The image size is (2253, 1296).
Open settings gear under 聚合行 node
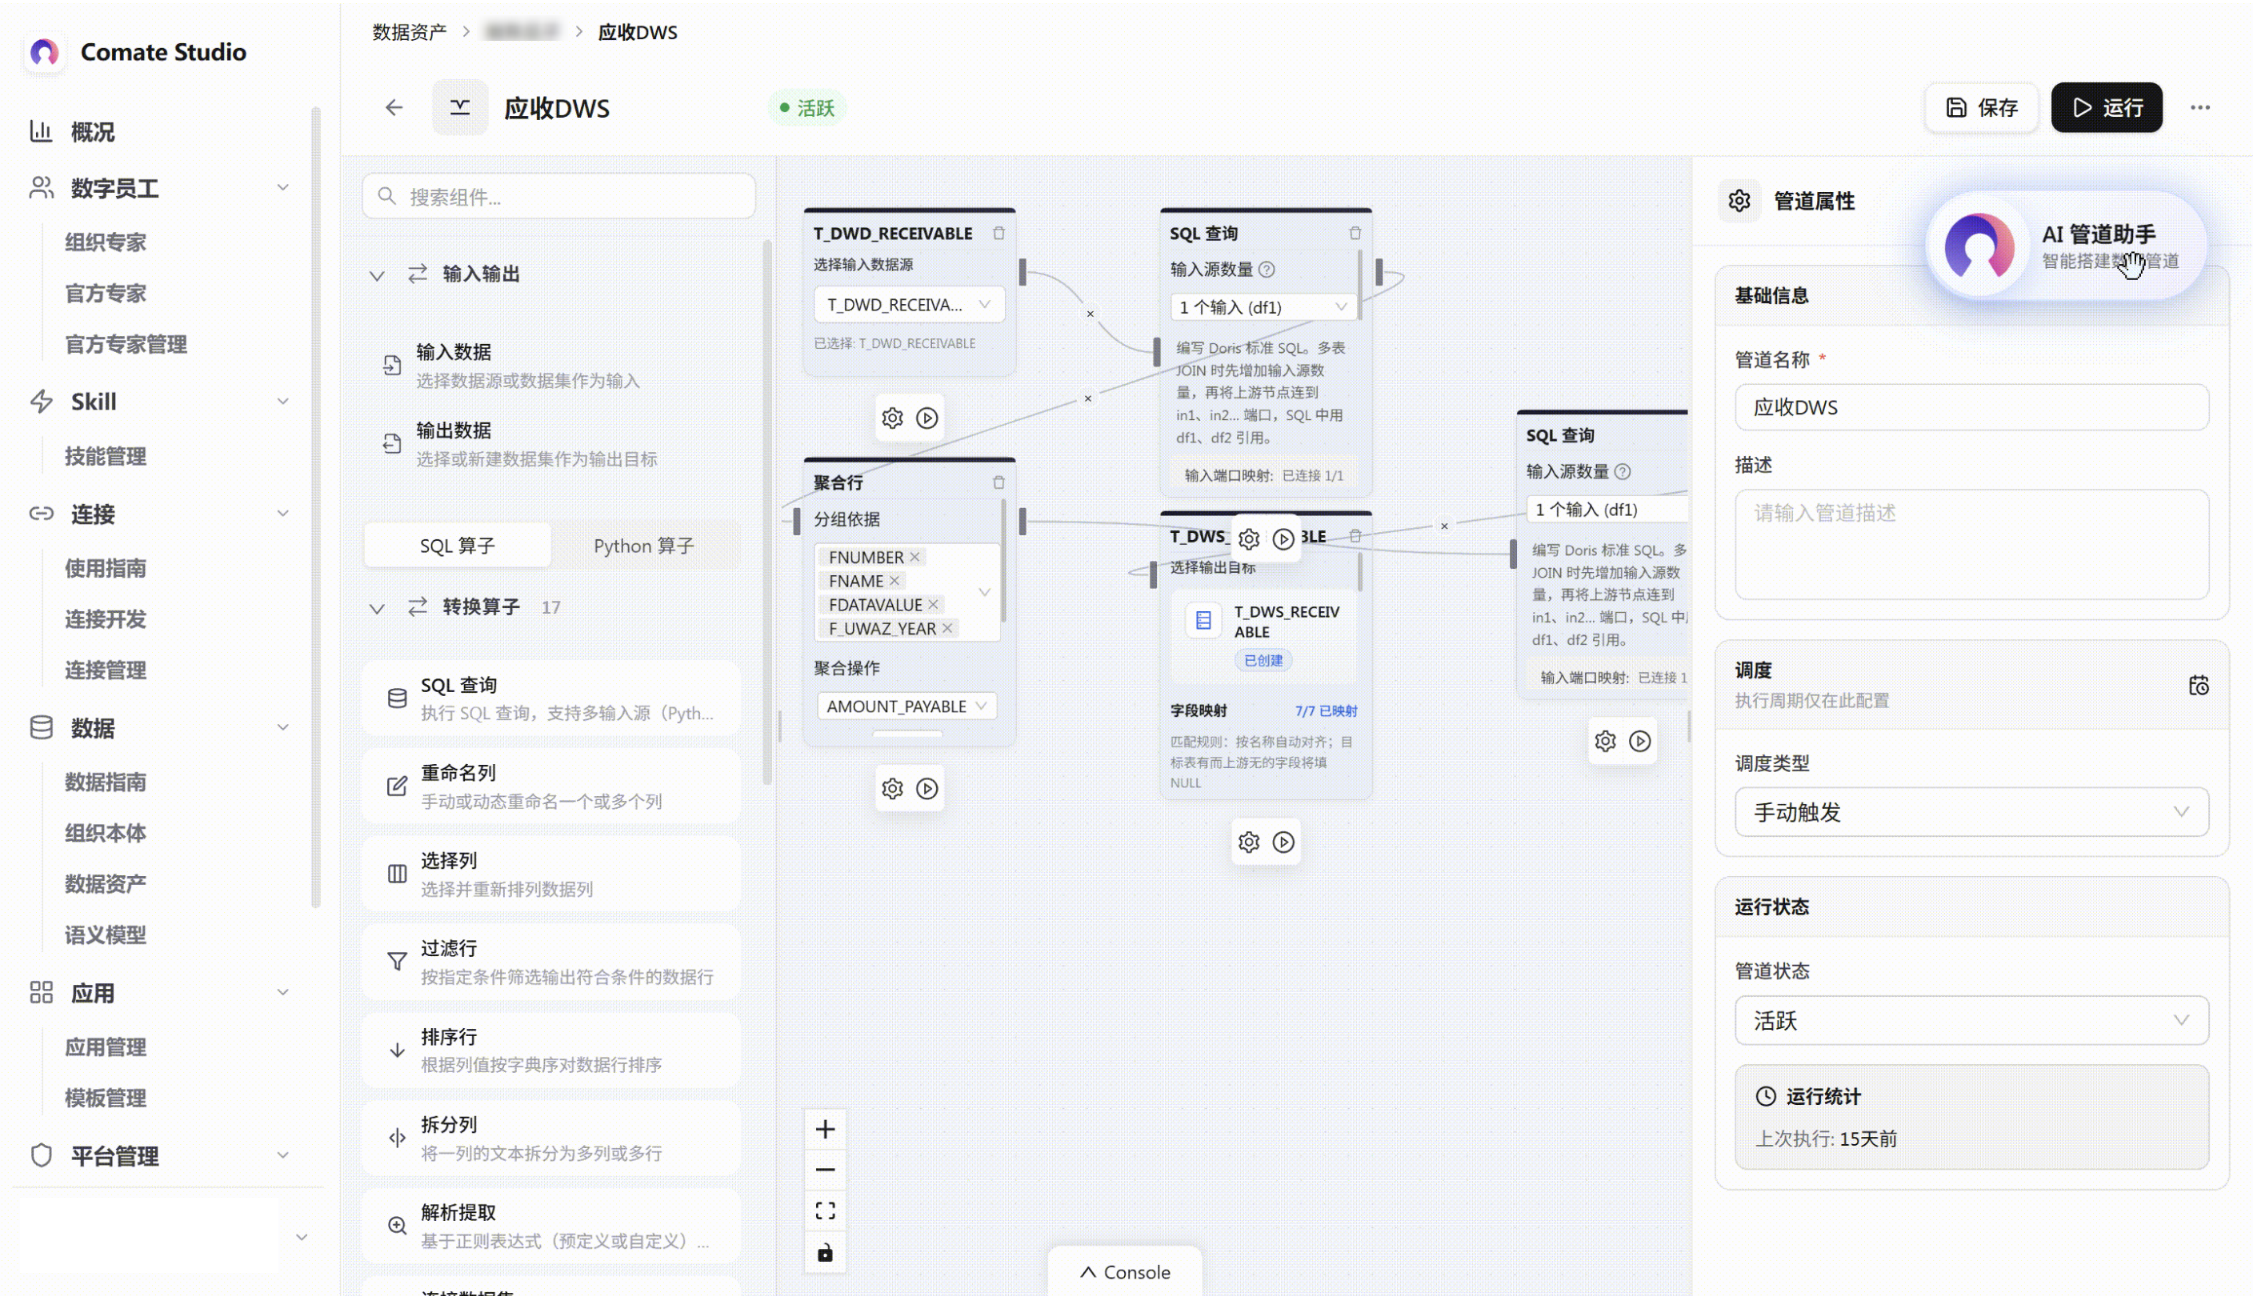tap(892, 788)
